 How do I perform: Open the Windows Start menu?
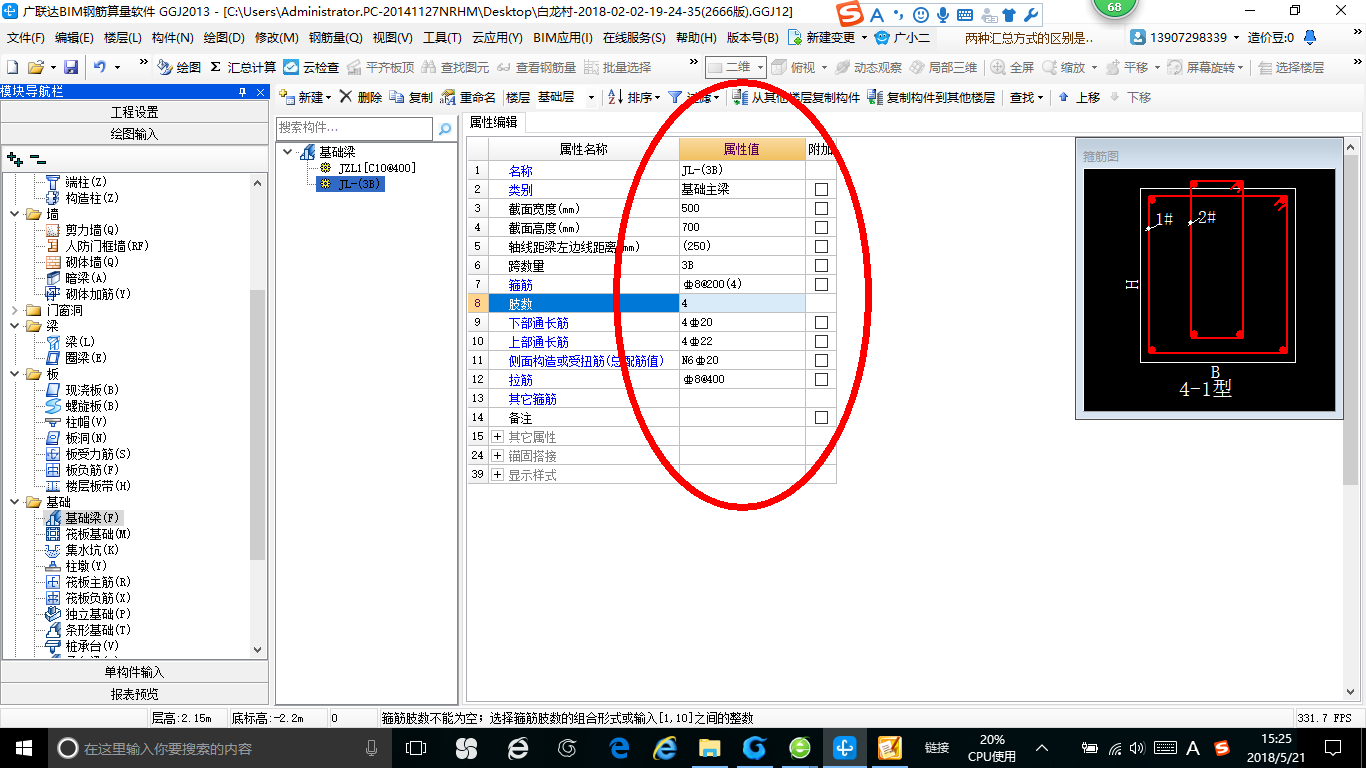(x=22, y=748)
